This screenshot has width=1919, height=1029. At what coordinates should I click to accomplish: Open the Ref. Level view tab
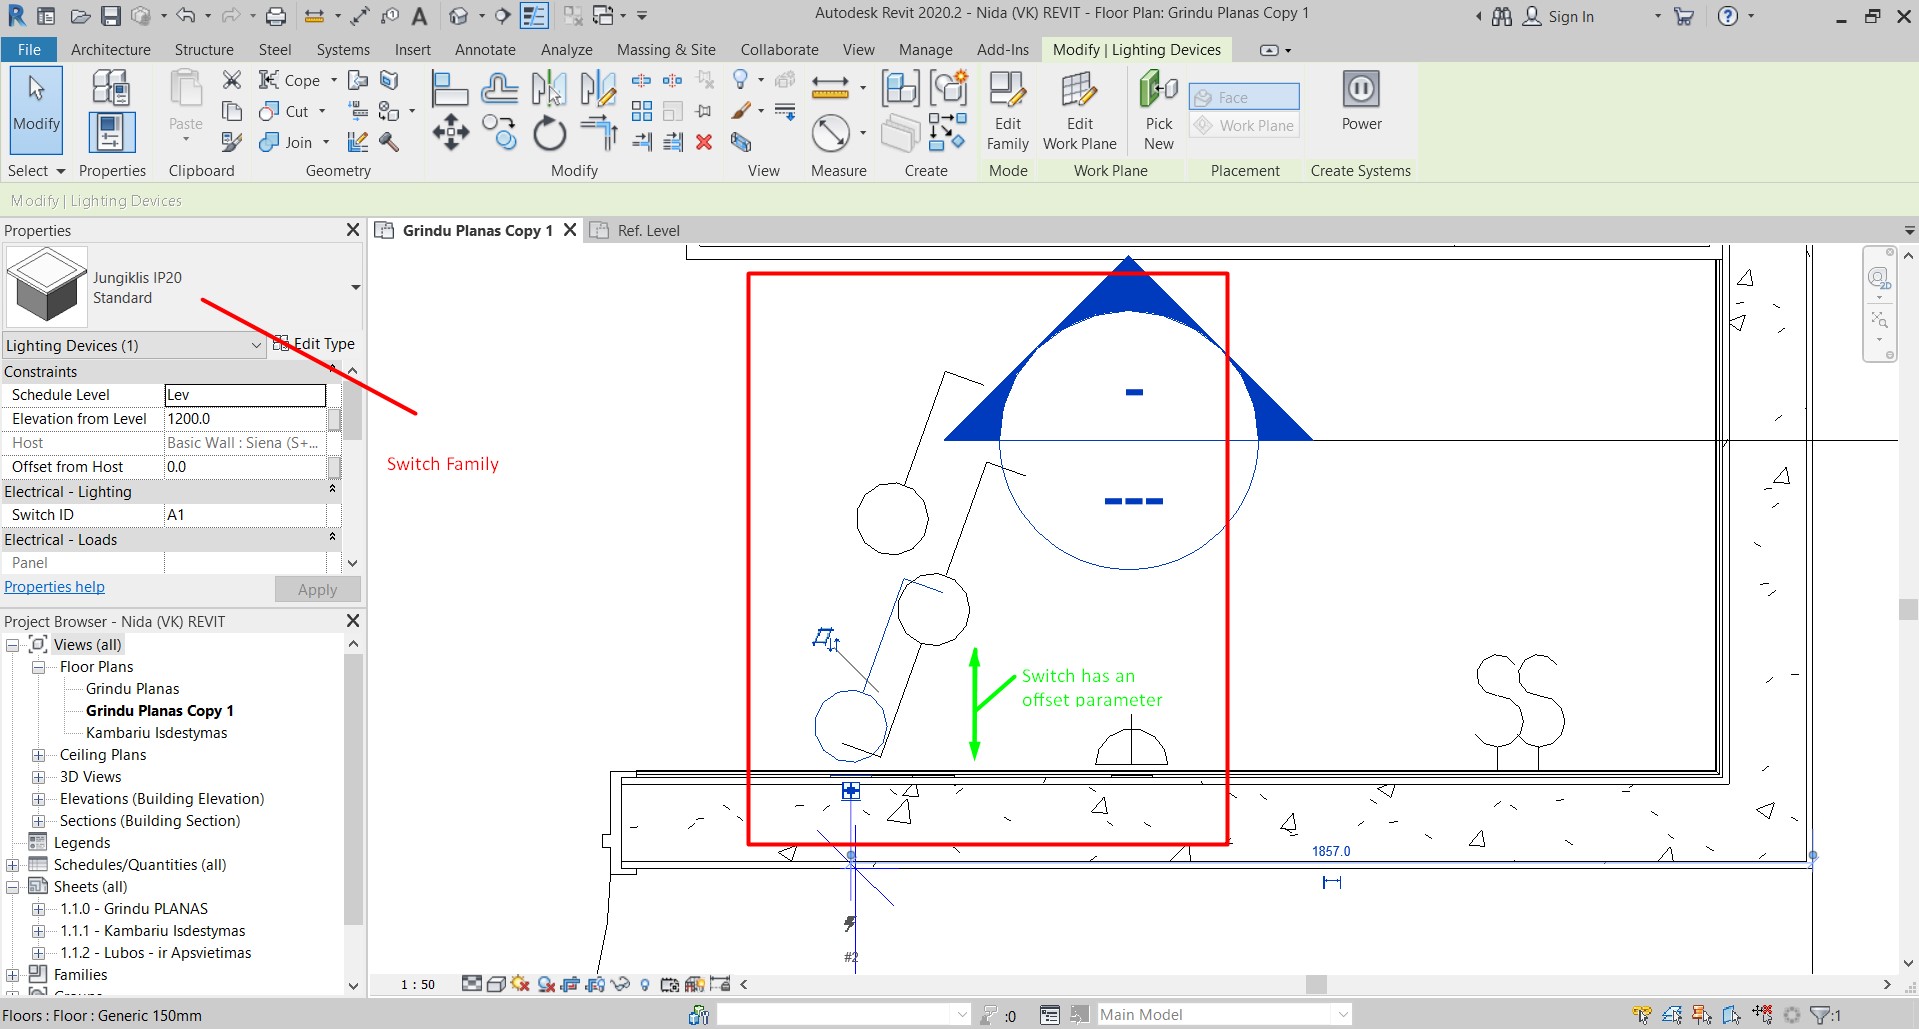648,230
